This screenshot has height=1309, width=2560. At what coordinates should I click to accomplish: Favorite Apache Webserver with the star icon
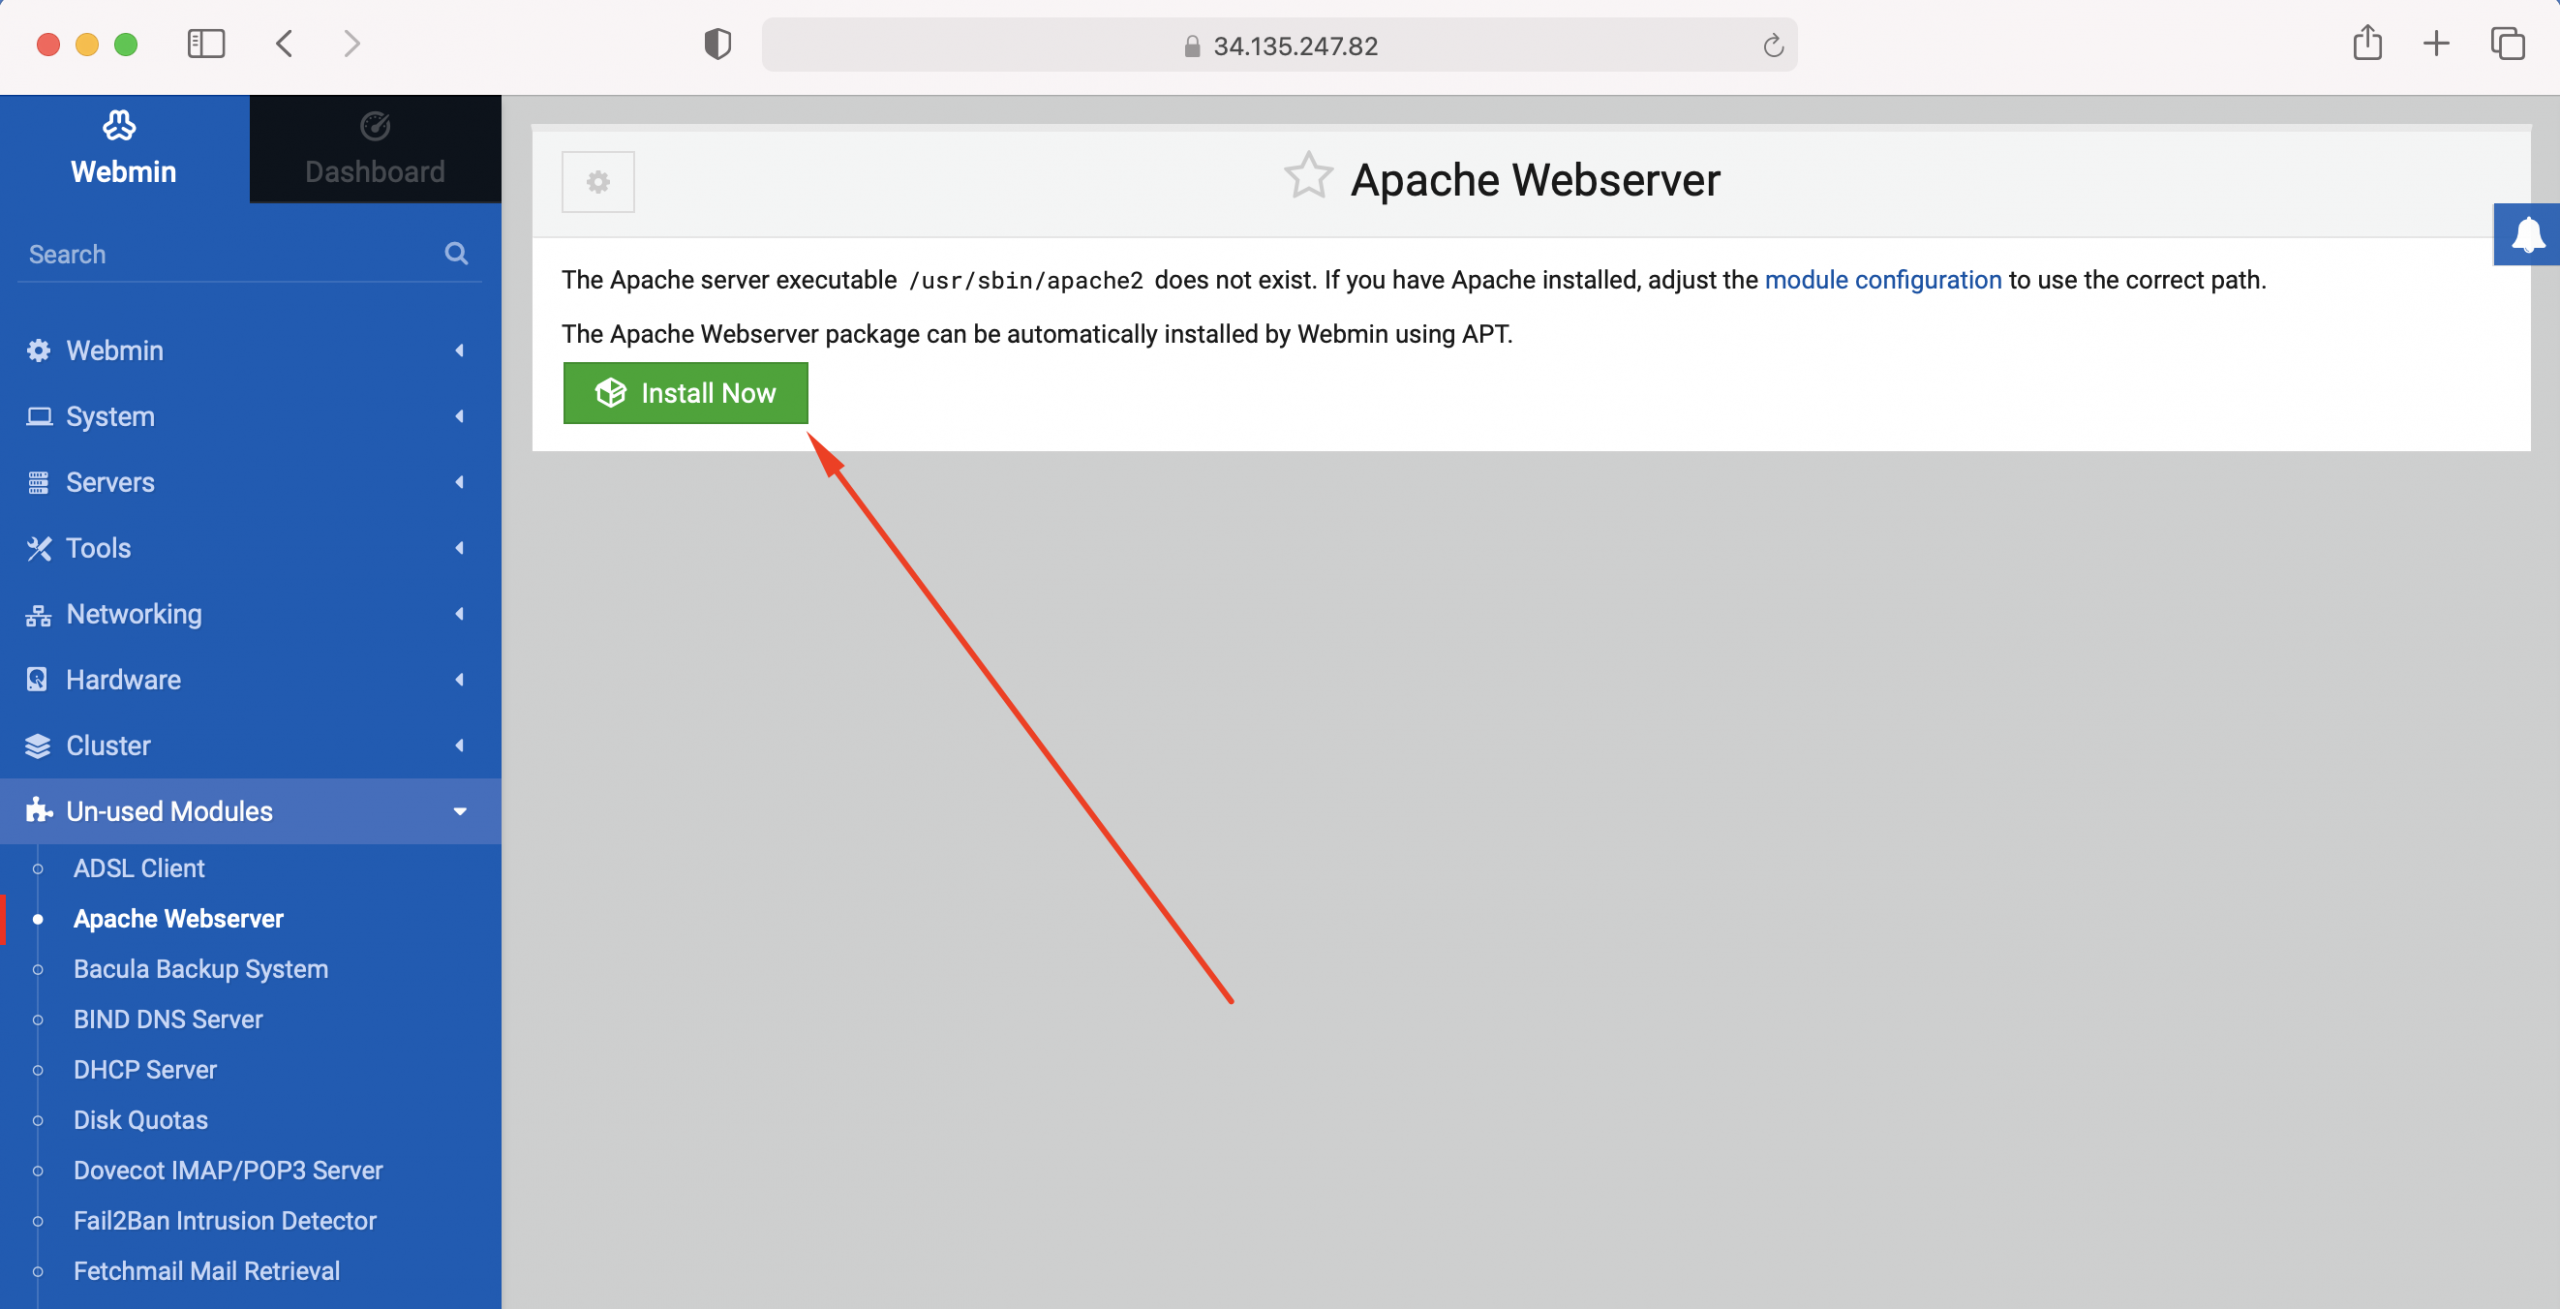[x=1308, y=177]
